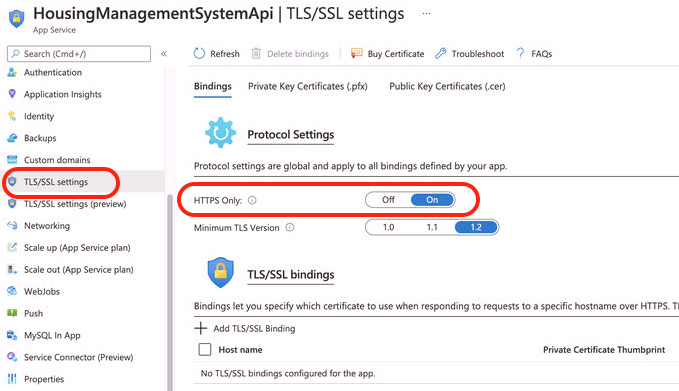
Task: Open Public Key Certificates (.cer) tab
Action: coord(447,86)
